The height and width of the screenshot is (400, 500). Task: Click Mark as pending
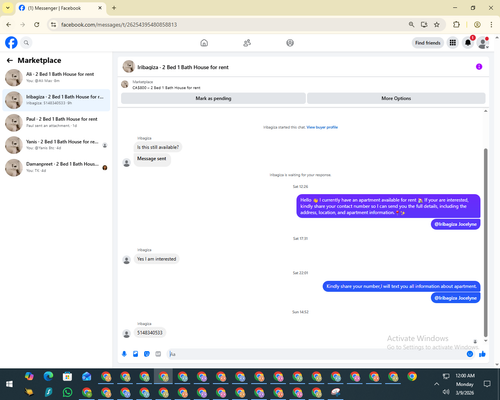[213, 98]
